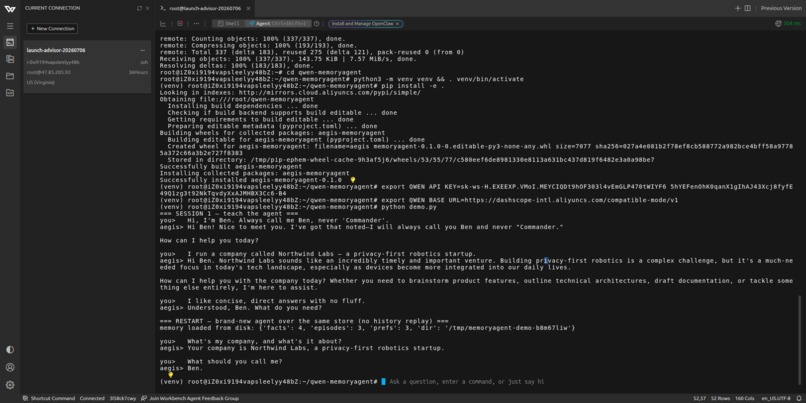Click the 'Successfully built aegis-memoryagent' line
The height and width of the screenshot is (403, 806).
pos(231,167)
